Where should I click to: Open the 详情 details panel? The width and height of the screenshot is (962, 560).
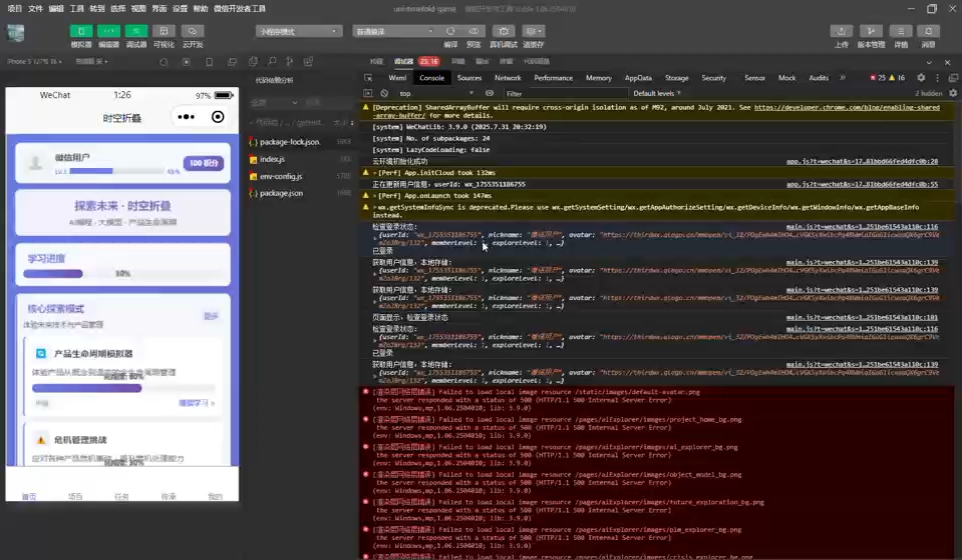[x=901, y=31]
